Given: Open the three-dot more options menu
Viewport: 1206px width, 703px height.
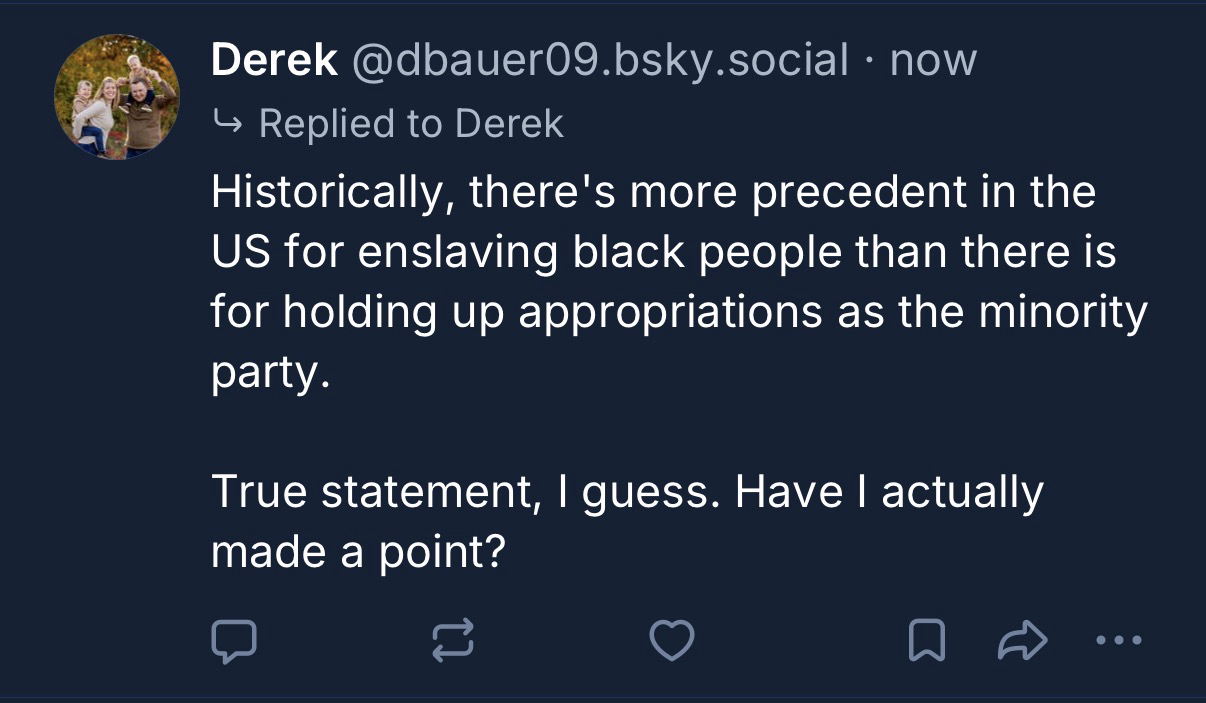Looking at the screenshot, I should (x=1116, y=642).
